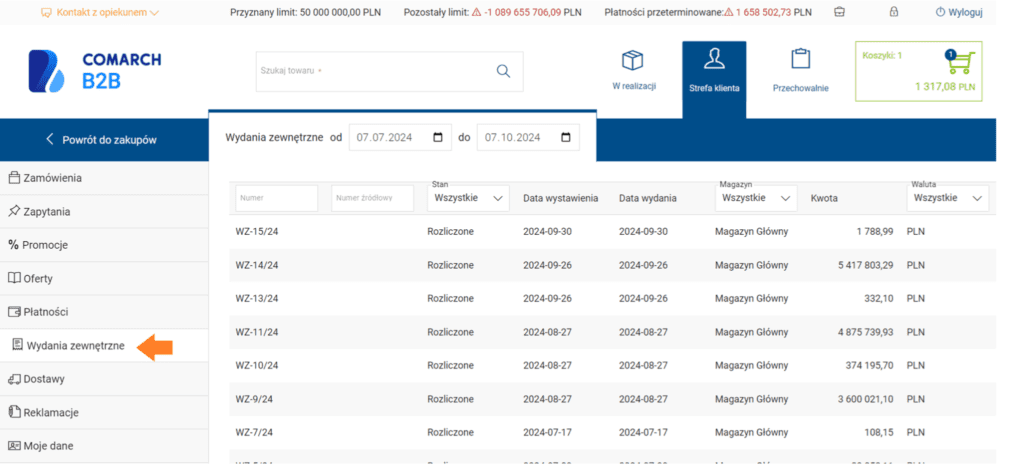The height and width of the screenshot is (475, 1024).
Task: Click Przyznany limit 50 000 000,00 PLN
Action: (x=306, y=12)
